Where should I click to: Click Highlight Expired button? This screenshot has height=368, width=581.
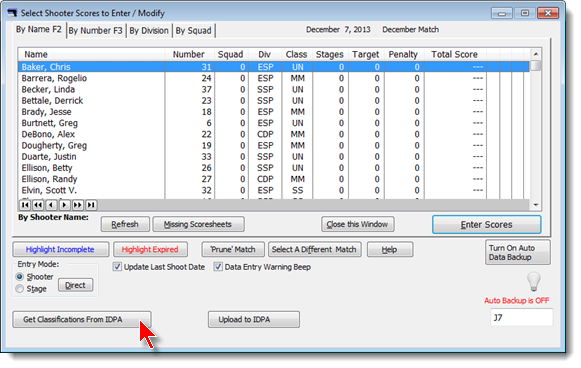click(150, 249)
